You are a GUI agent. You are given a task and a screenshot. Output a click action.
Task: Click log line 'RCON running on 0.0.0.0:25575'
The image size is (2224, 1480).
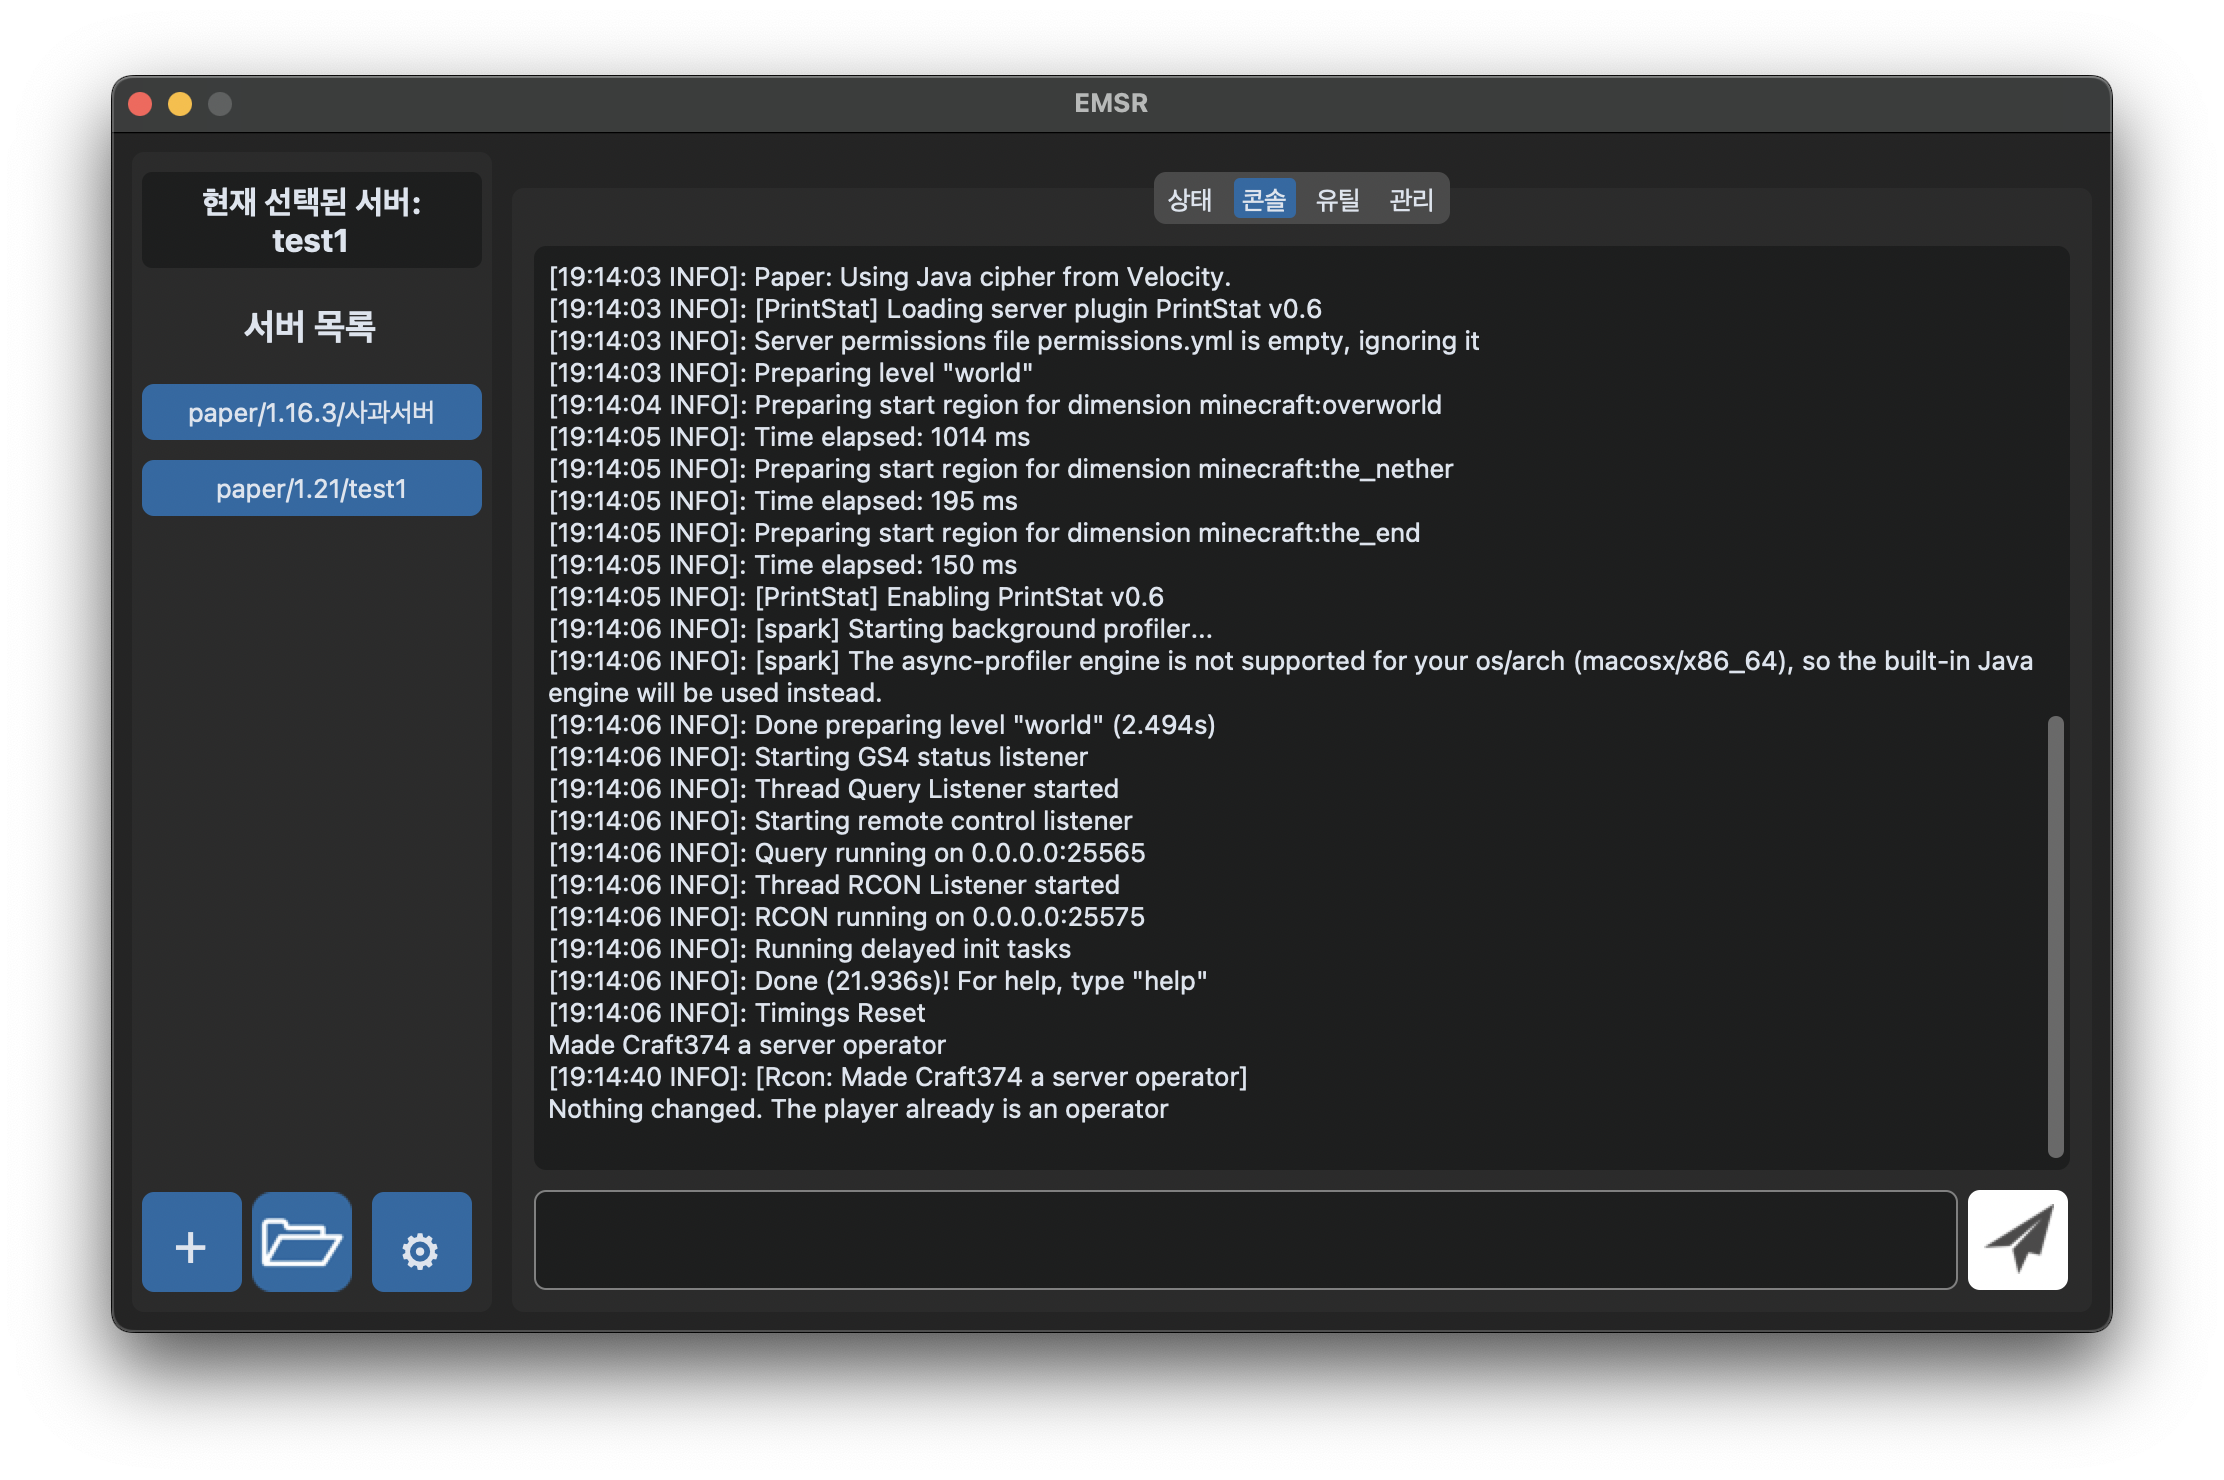pos(847,917)
